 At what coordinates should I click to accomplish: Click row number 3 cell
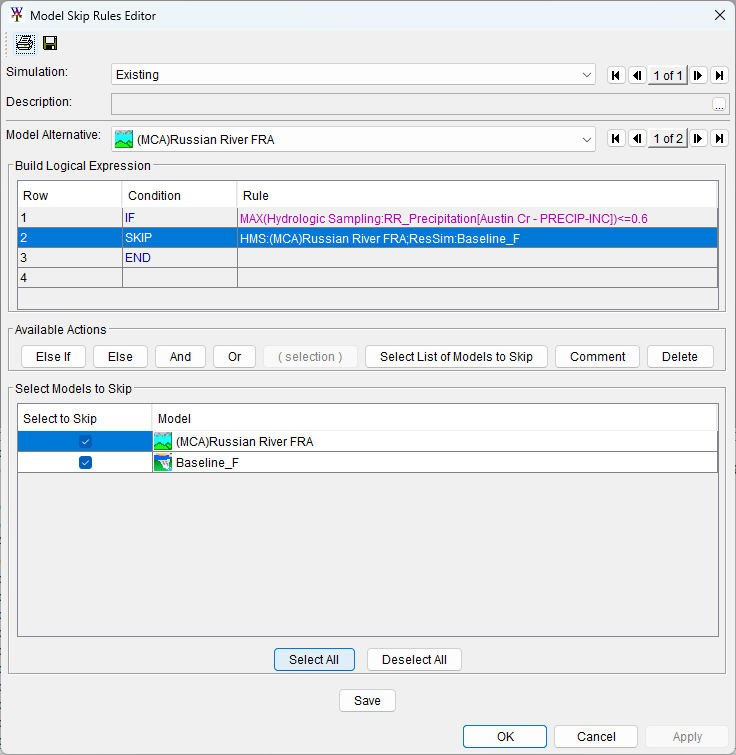coord(70,258)
